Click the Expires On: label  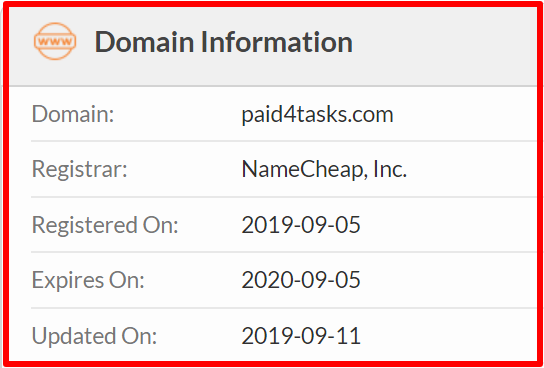coord(88,281)
